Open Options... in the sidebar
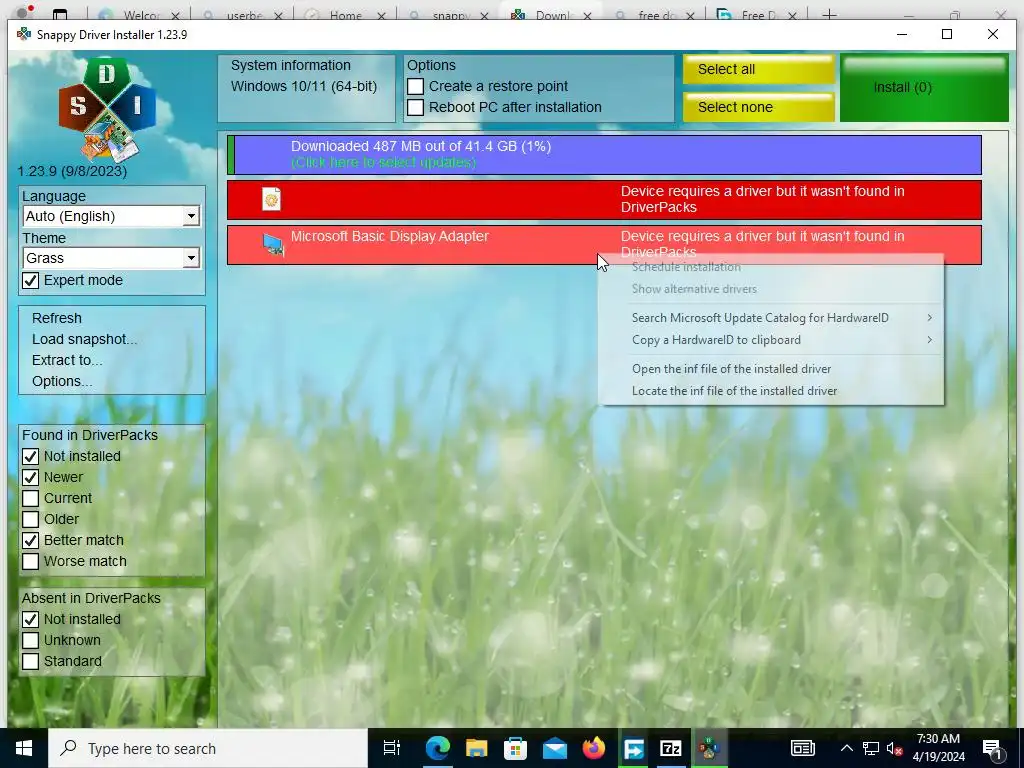This screenshot has width=1024, height=768. coord(62,381)
